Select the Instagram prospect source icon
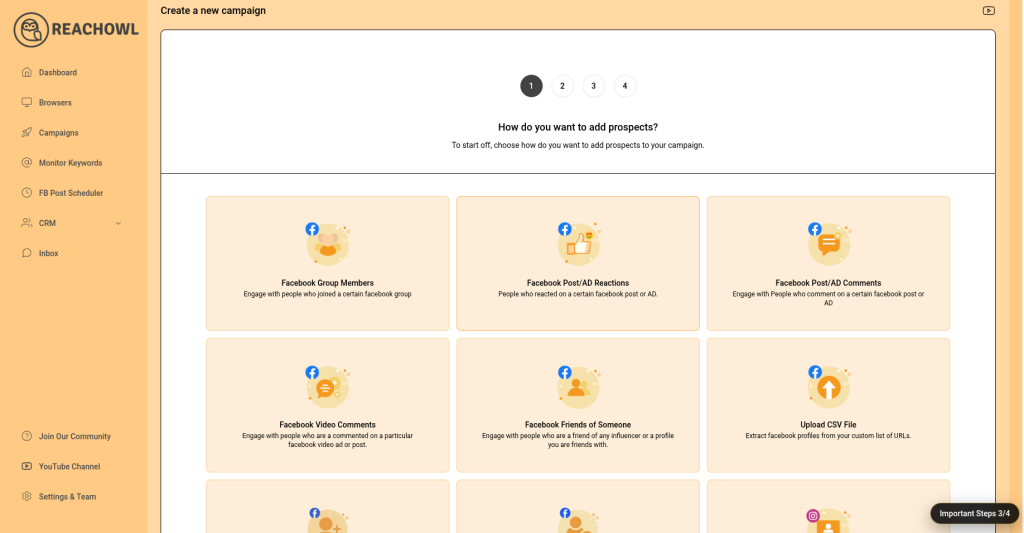 (x=828, y=521)
